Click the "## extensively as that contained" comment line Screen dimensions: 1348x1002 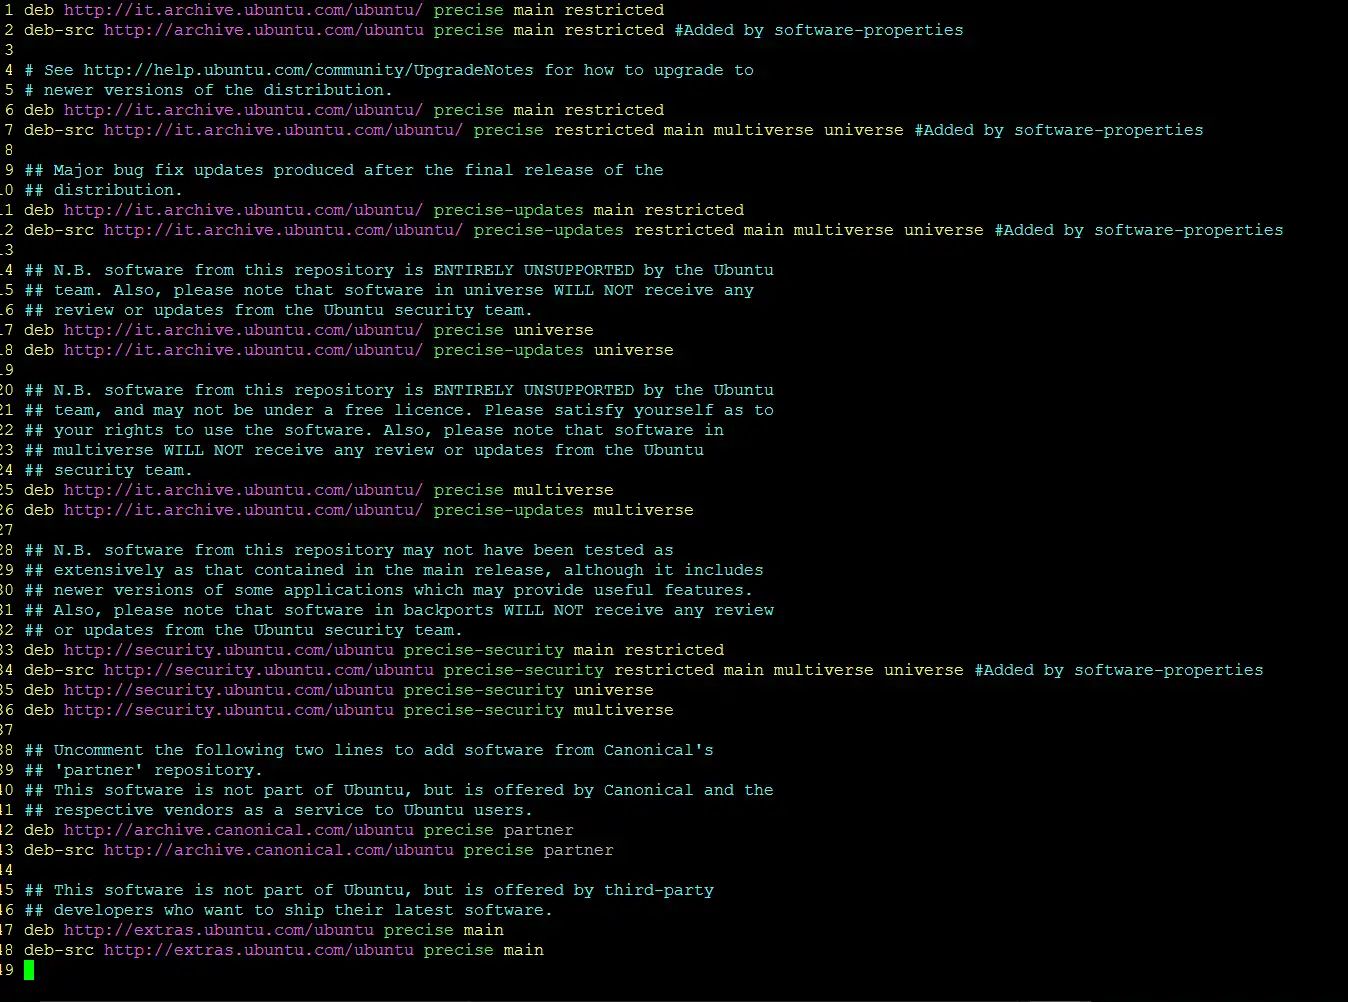(394, 570)
